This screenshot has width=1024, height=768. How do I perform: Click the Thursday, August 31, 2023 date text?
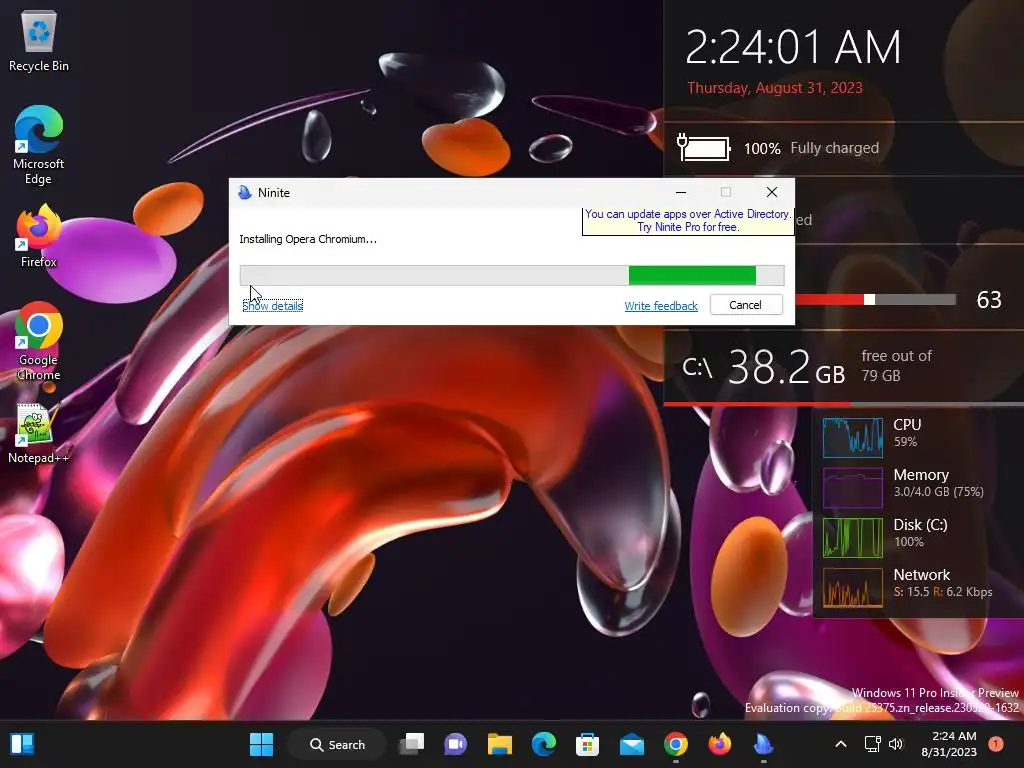pyautogui.click(x=775, y=88)
